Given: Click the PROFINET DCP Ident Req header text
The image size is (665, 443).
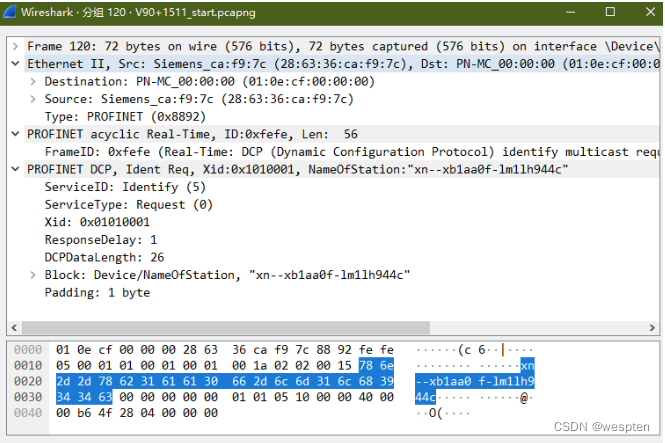Looking at the screenshot, I should pyautogui.click(x=297, y=169).
